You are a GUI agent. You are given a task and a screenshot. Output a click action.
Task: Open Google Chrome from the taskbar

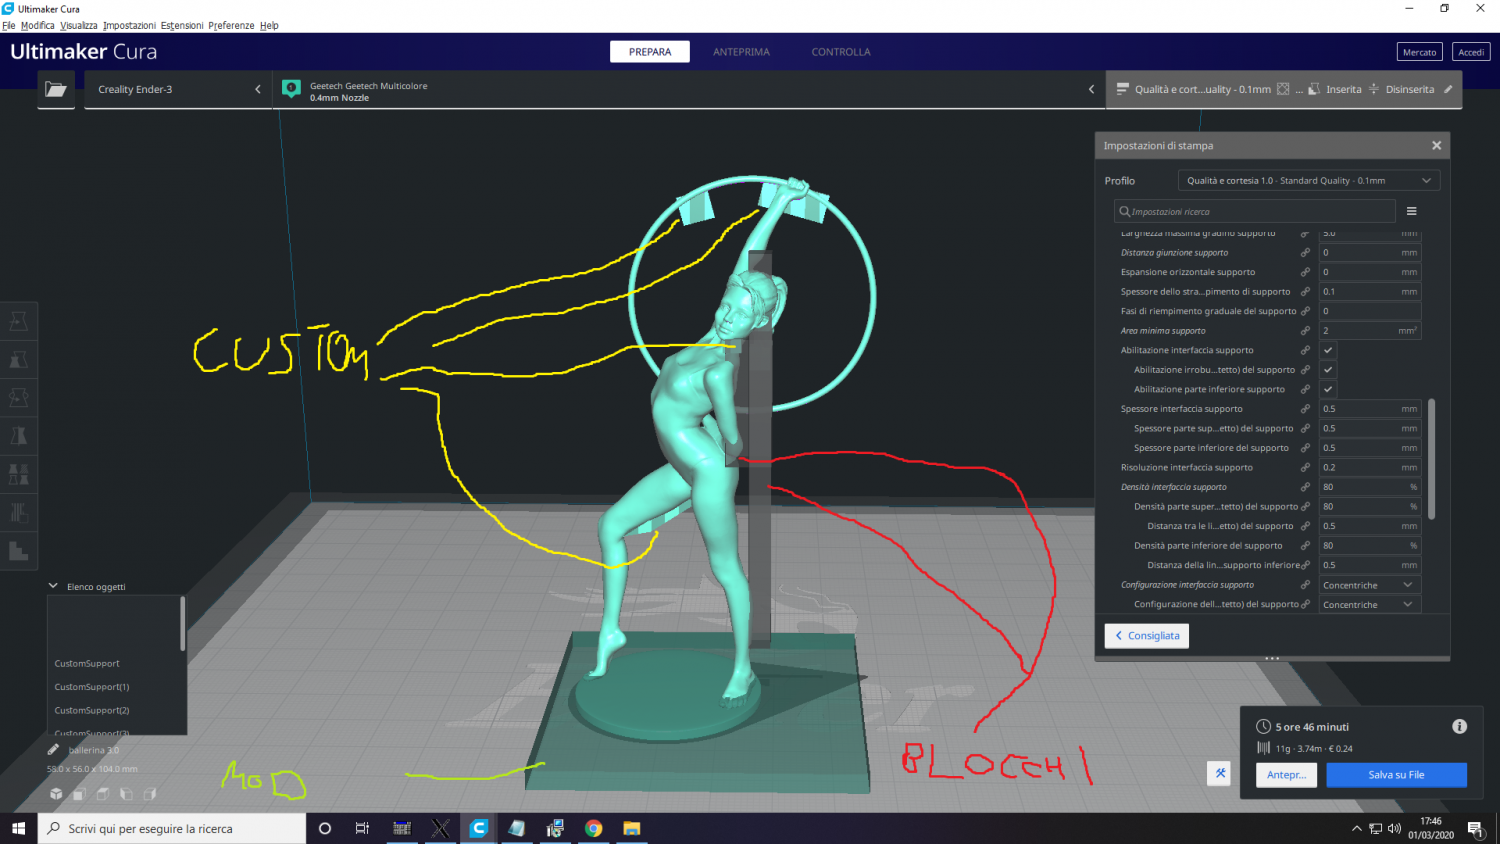593,828
